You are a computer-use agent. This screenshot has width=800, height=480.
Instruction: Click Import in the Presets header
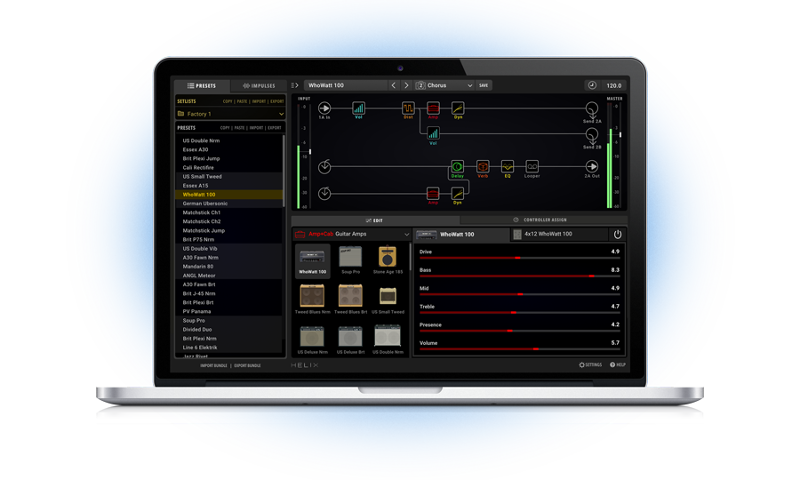coord(257,128)
